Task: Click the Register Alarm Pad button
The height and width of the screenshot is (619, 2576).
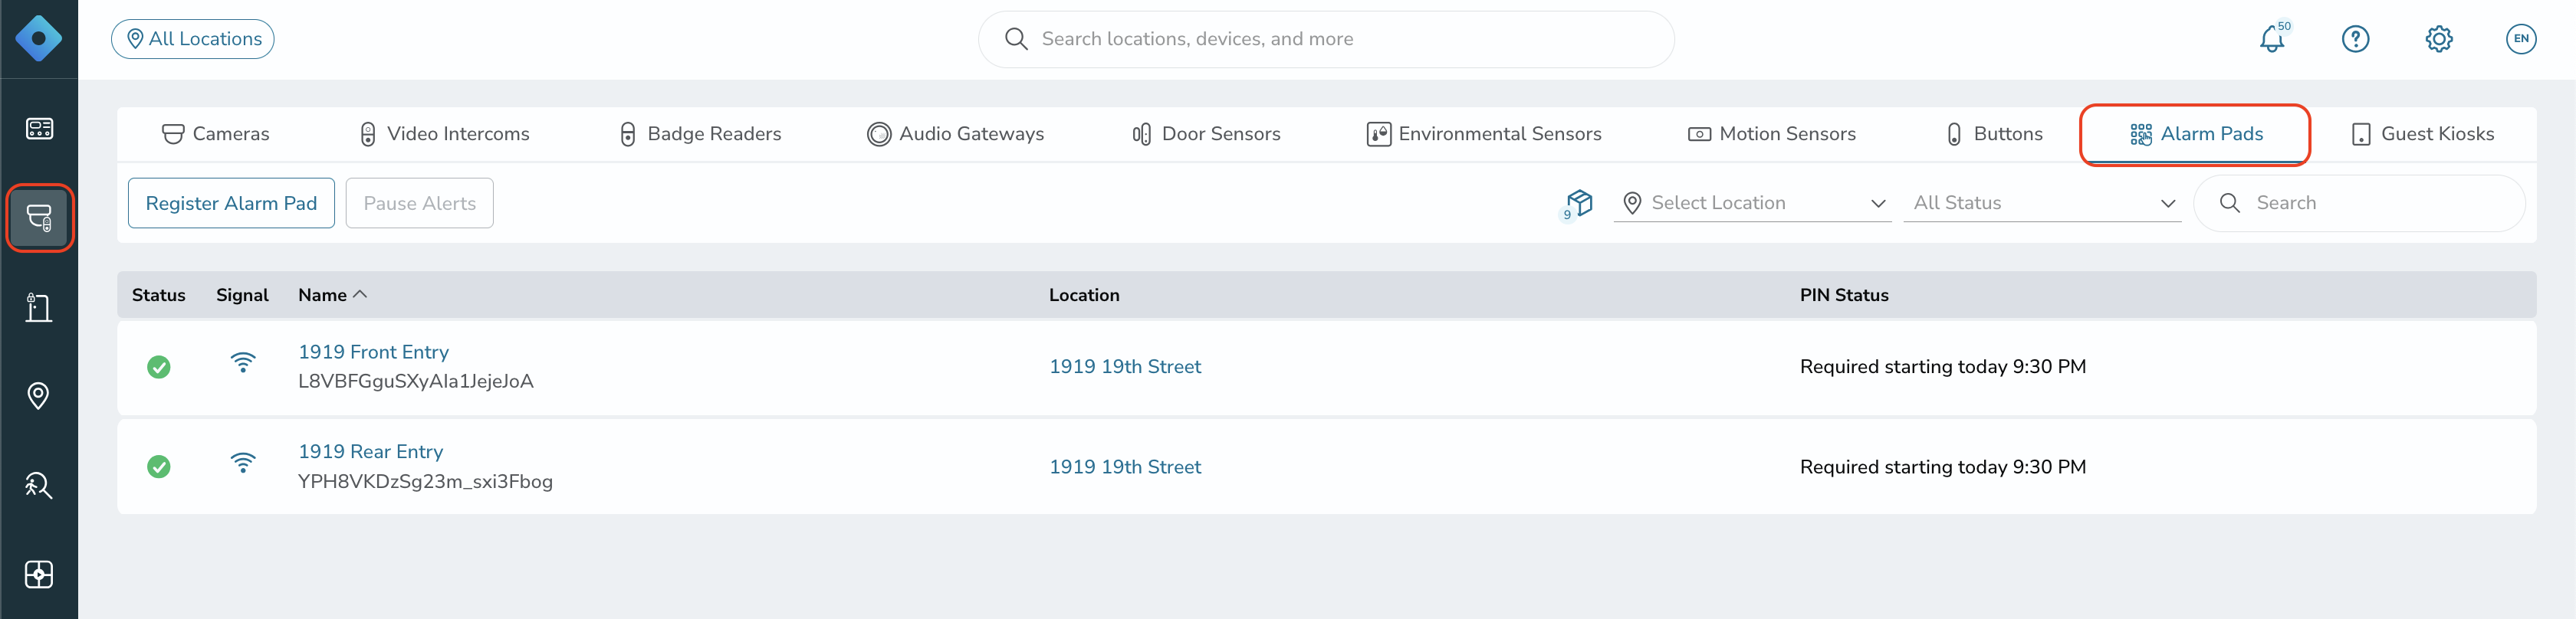Action: pos(231,203)
